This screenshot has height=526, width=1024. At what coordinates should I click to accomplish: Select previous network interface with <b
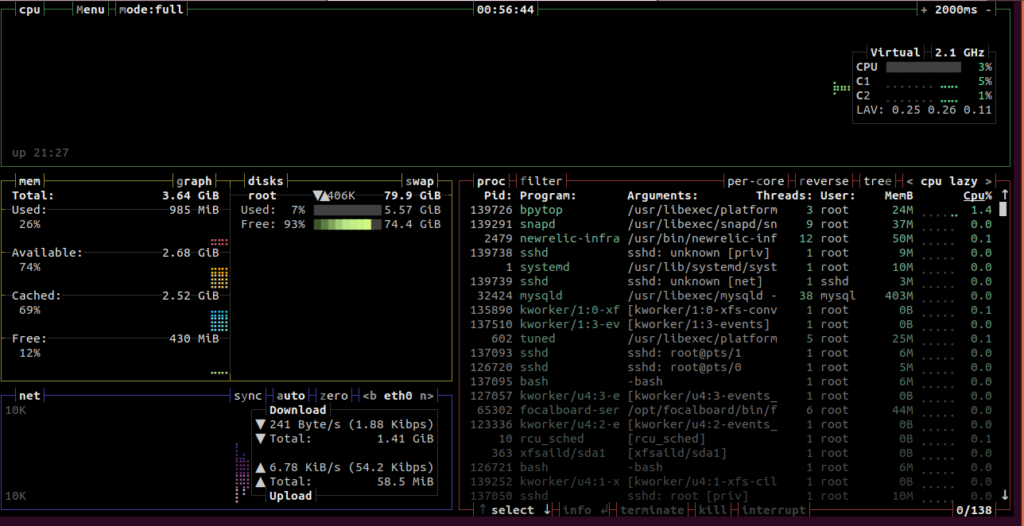tap(370, 396)
